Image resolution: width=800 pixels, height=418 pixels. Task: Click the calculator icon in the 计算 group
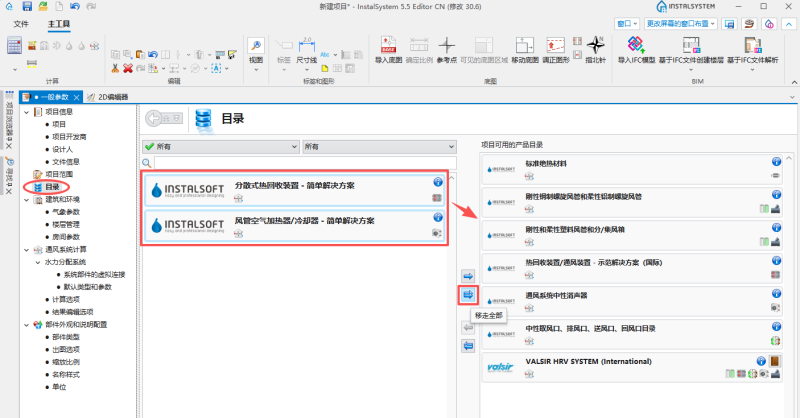coord(14,46)
